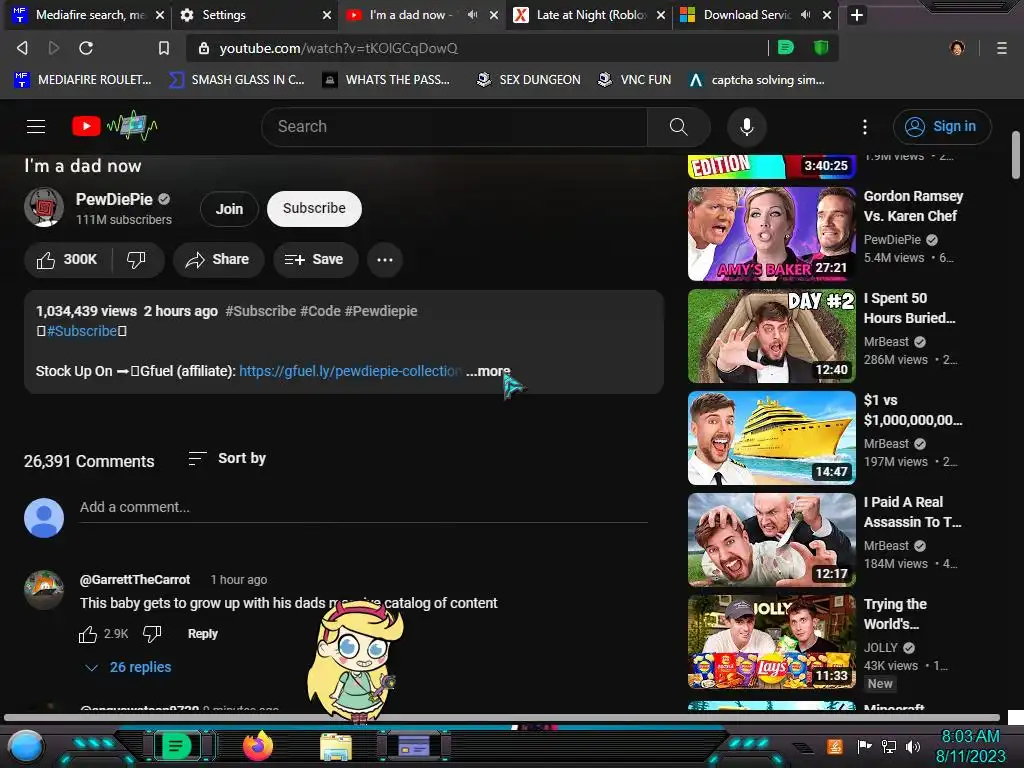Open captcha solving sim bookmark
The image size is (1024, 768).
758,80
